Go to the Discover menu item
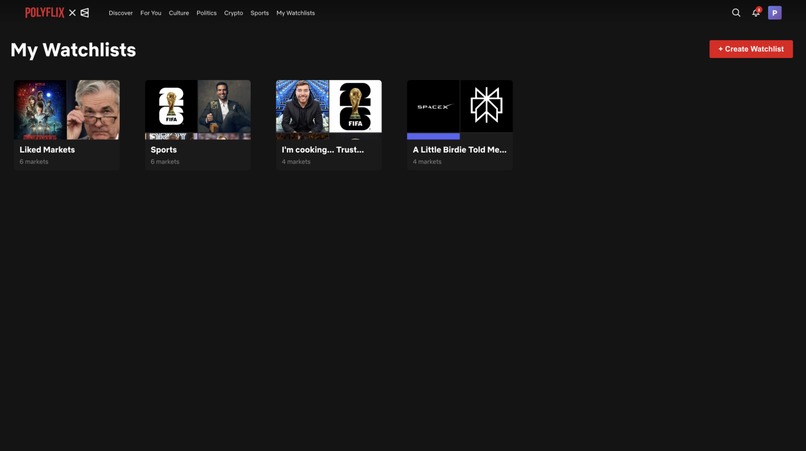 pos(121,13)
